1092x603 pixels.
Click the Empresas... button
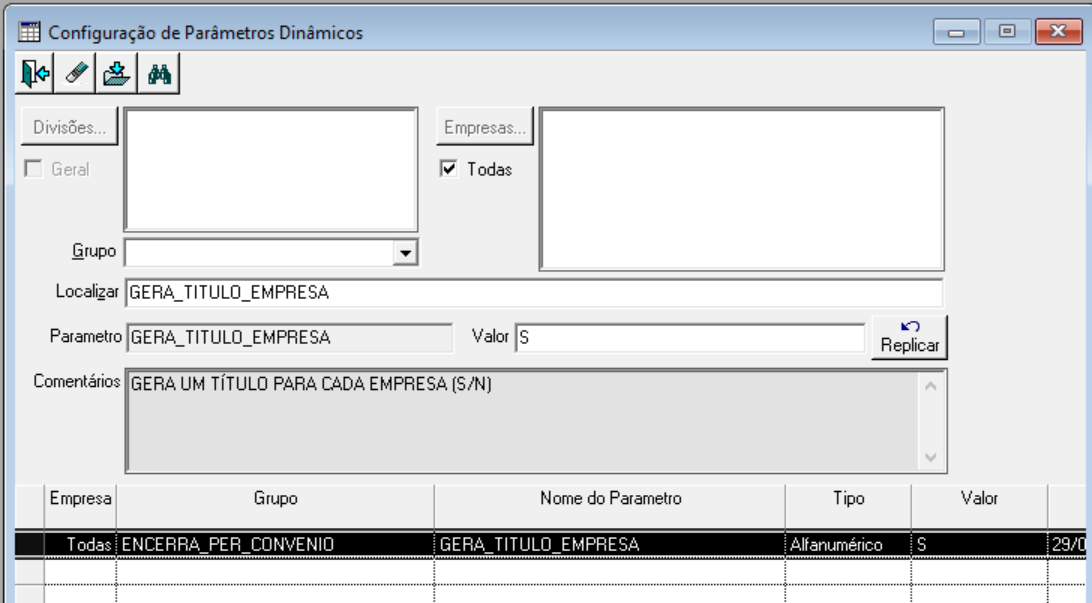coord(485,127)
